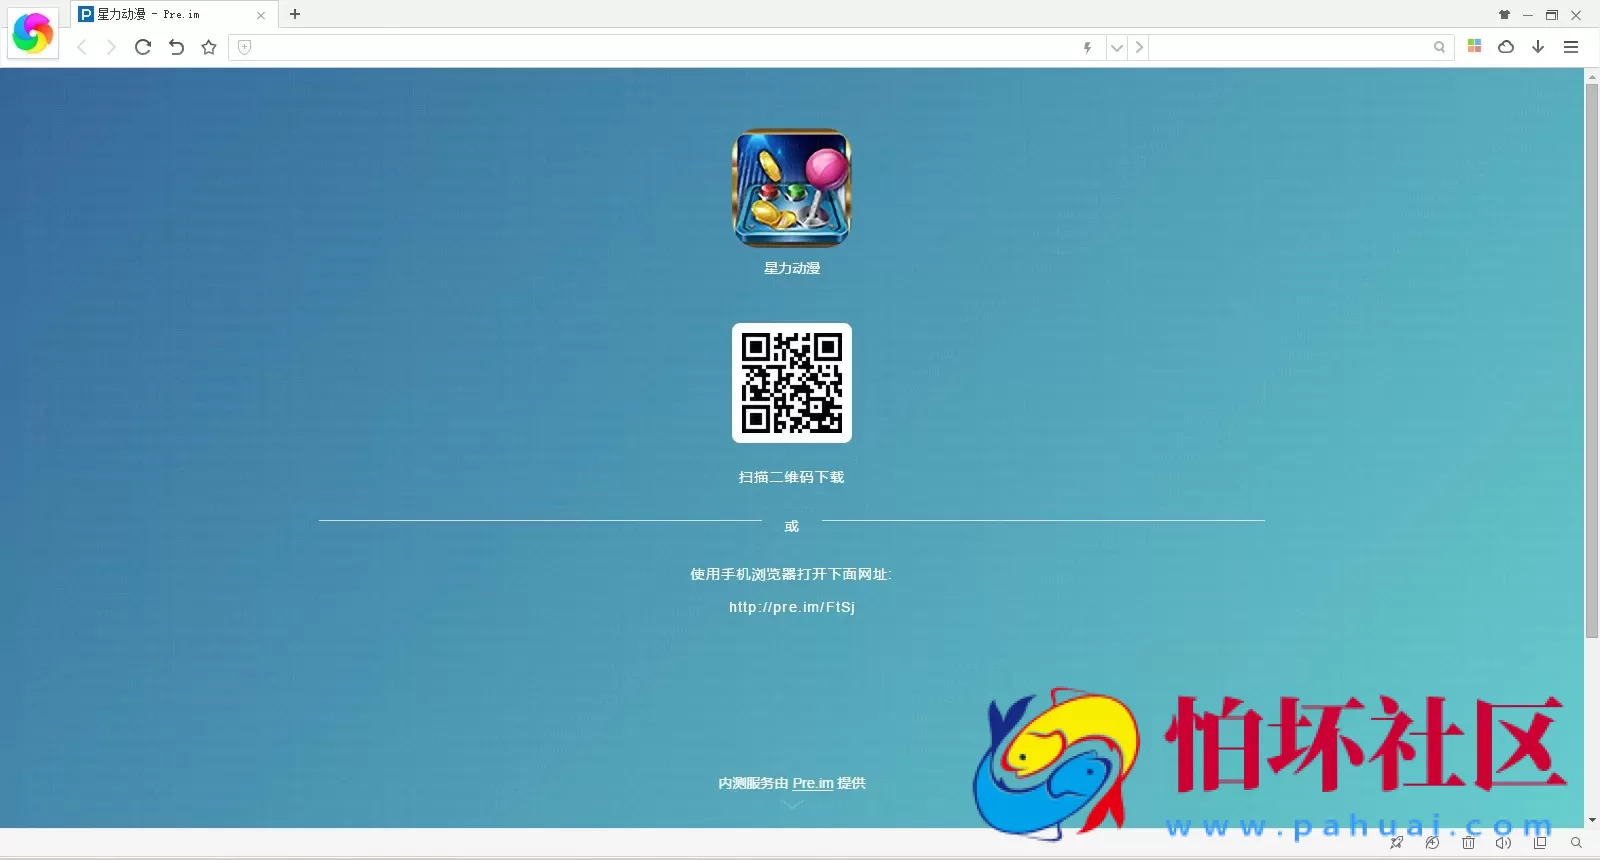
Task: Click the down chevron below footer text
Action: point(792,805)
